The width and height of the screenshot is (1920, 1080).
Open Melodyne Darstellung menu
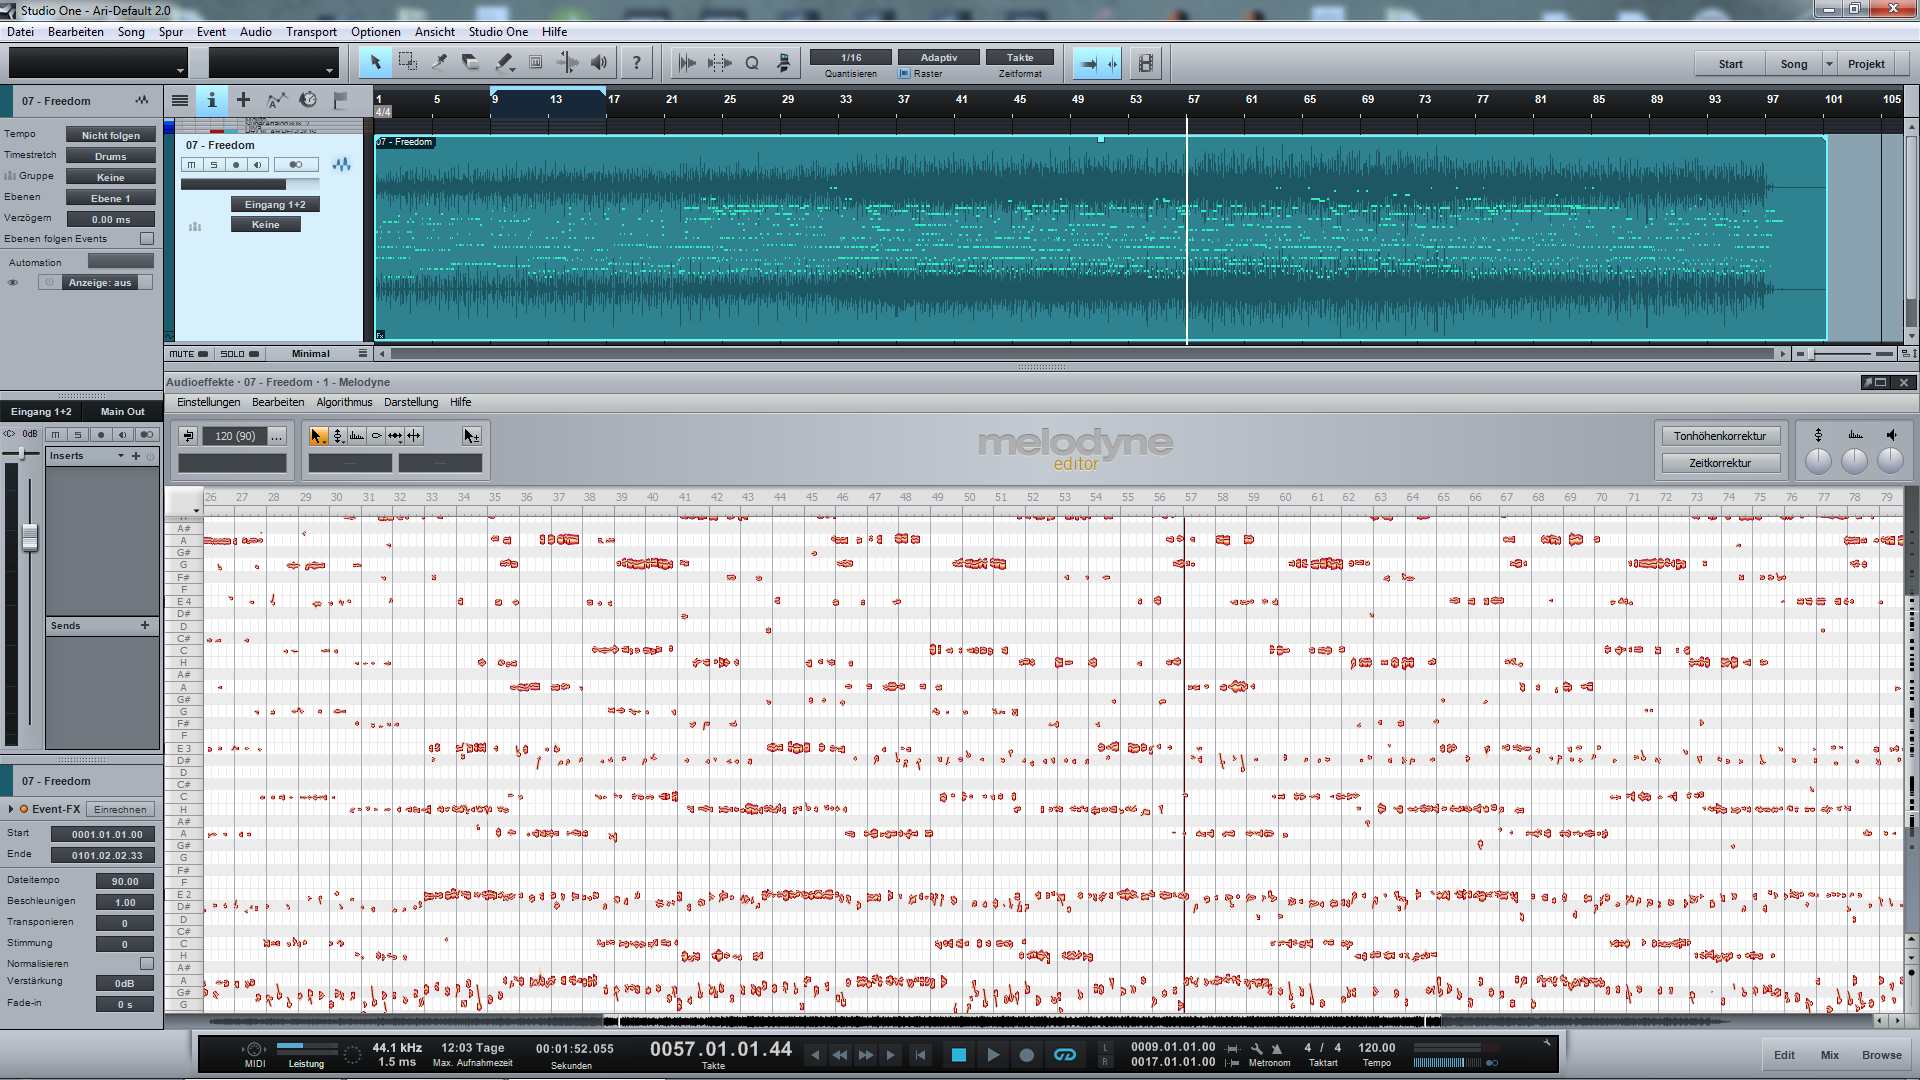(x=411, y=402)
